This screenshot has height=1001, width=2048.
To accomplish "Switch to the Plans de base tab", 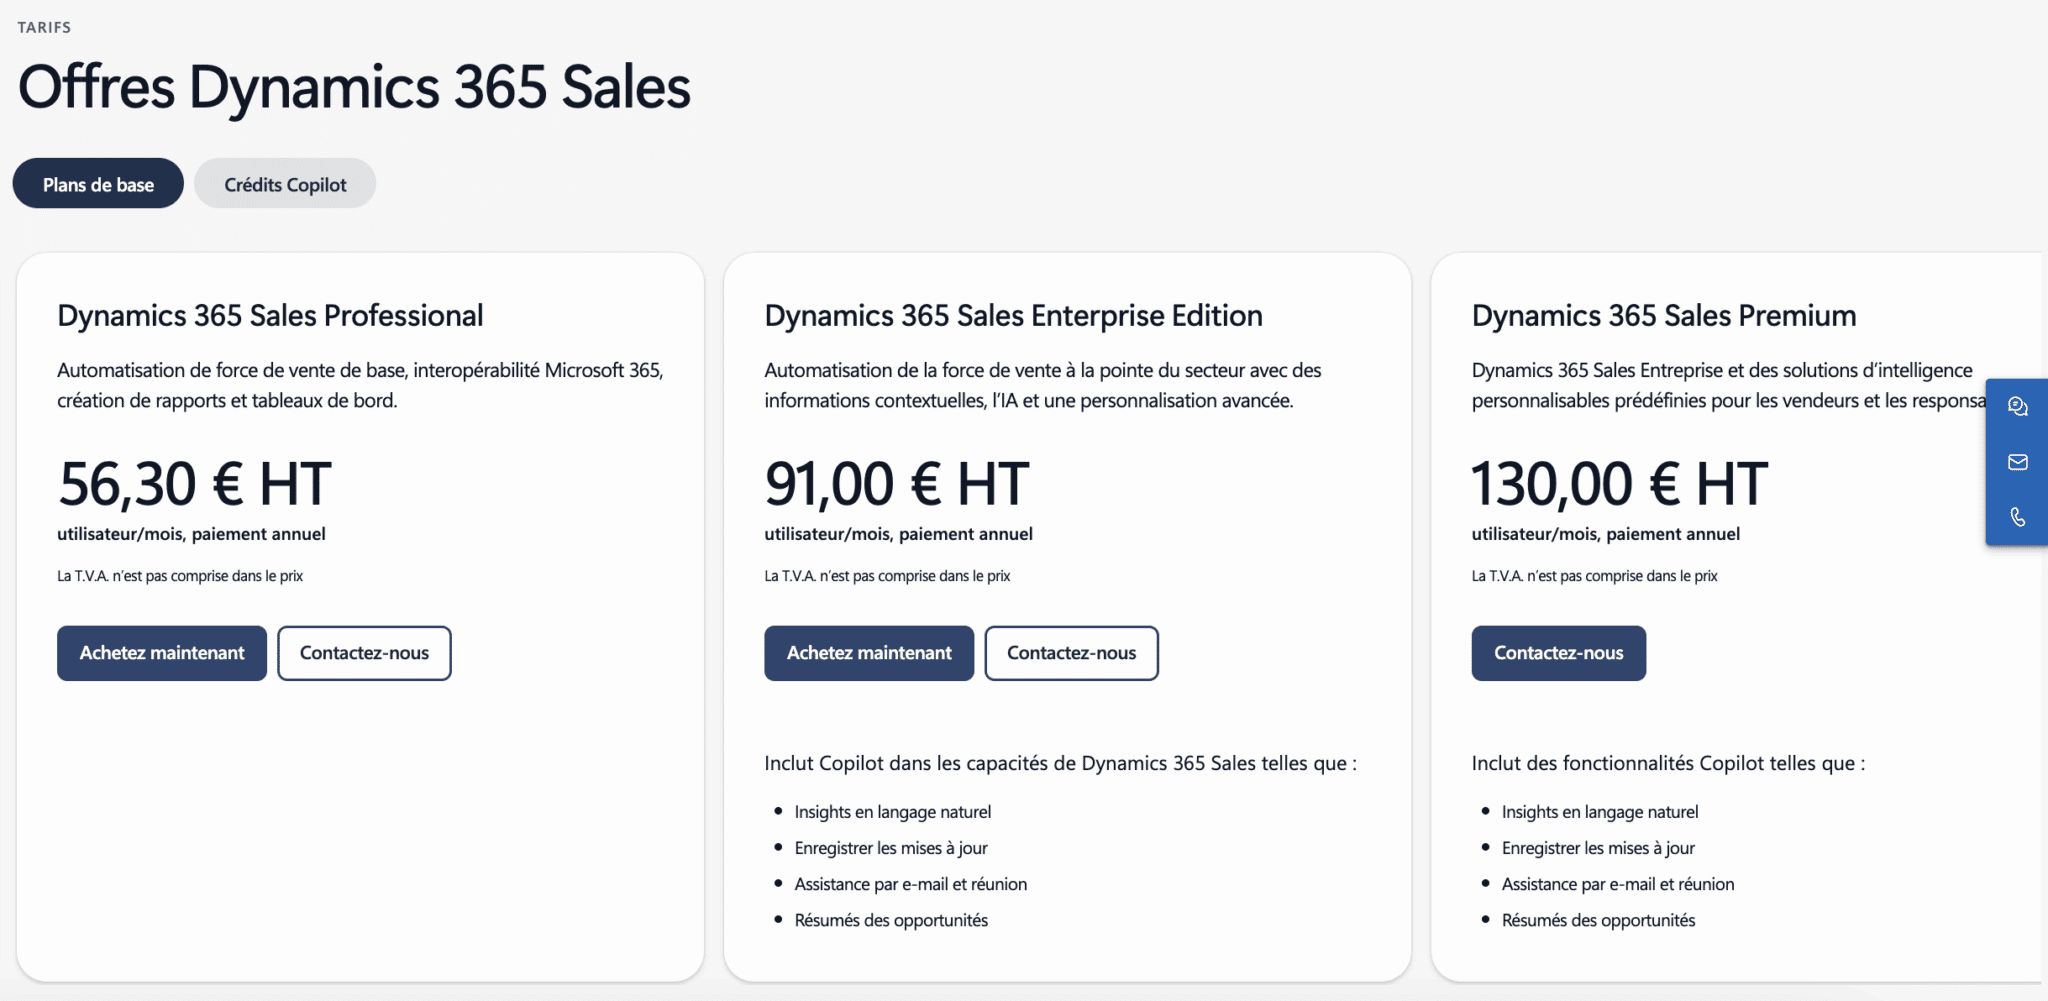I will tap(98, 184).
